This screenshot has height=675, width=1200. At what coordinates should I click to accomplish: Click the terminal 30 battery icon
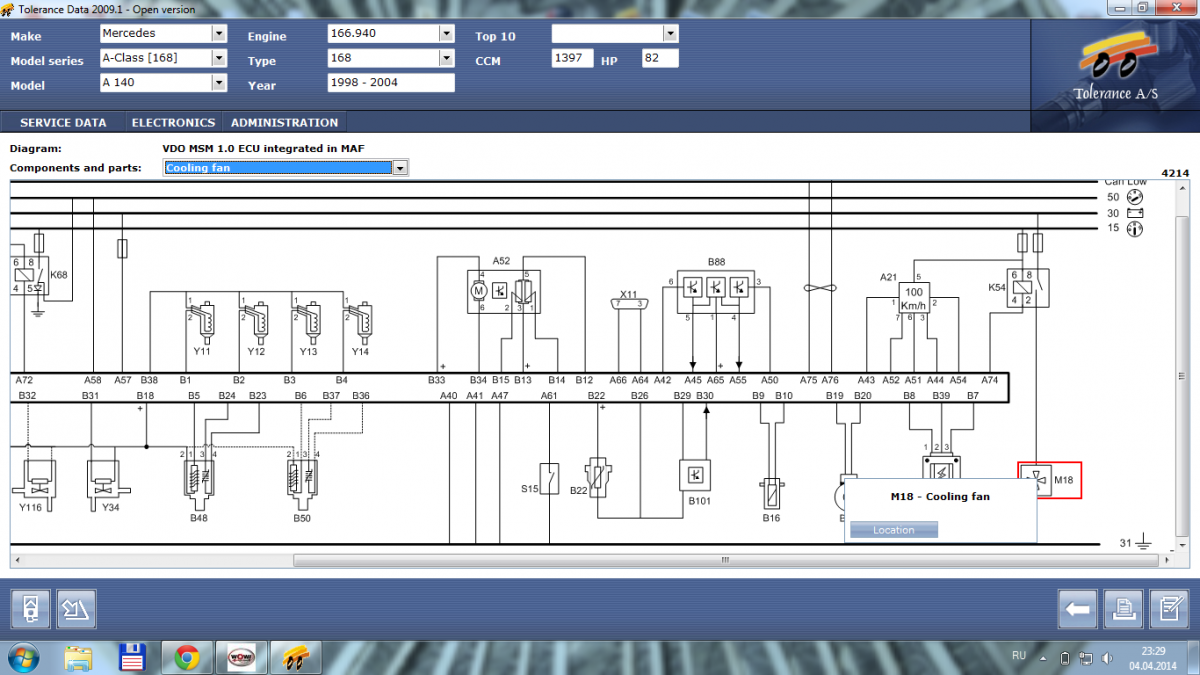coord(1135,213)
